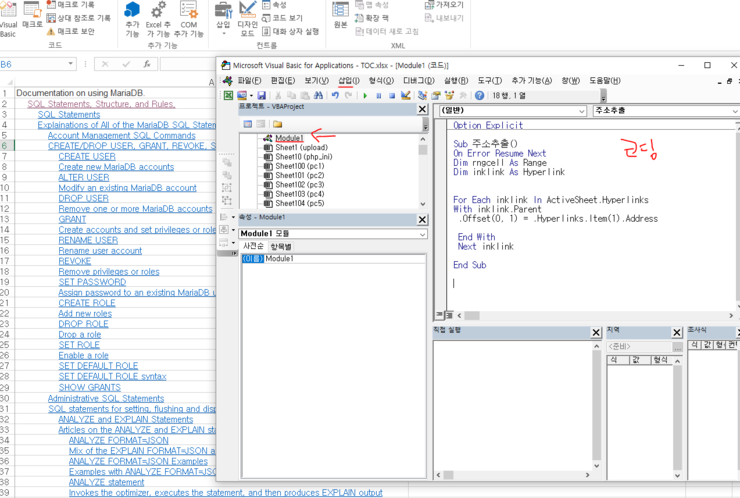Viewport: 740px width, 498px height.
Task: Click the Project tree vertical scrollbar thumb
Action: (423, 150)
